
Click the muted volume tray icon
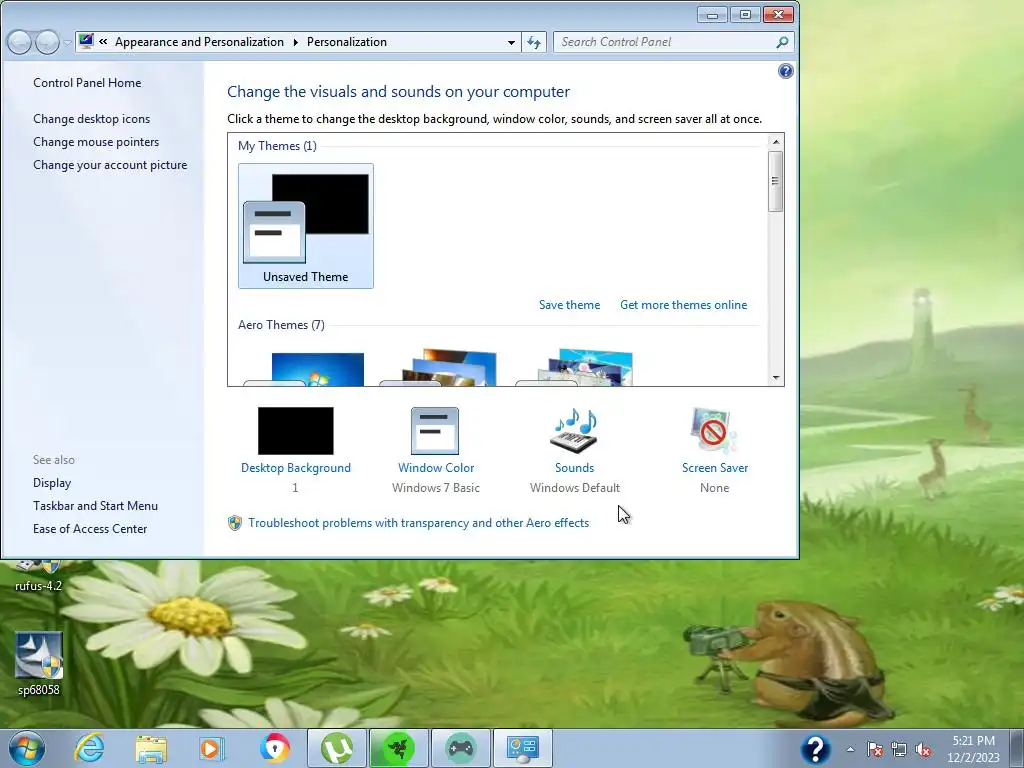tap(923, 749)
